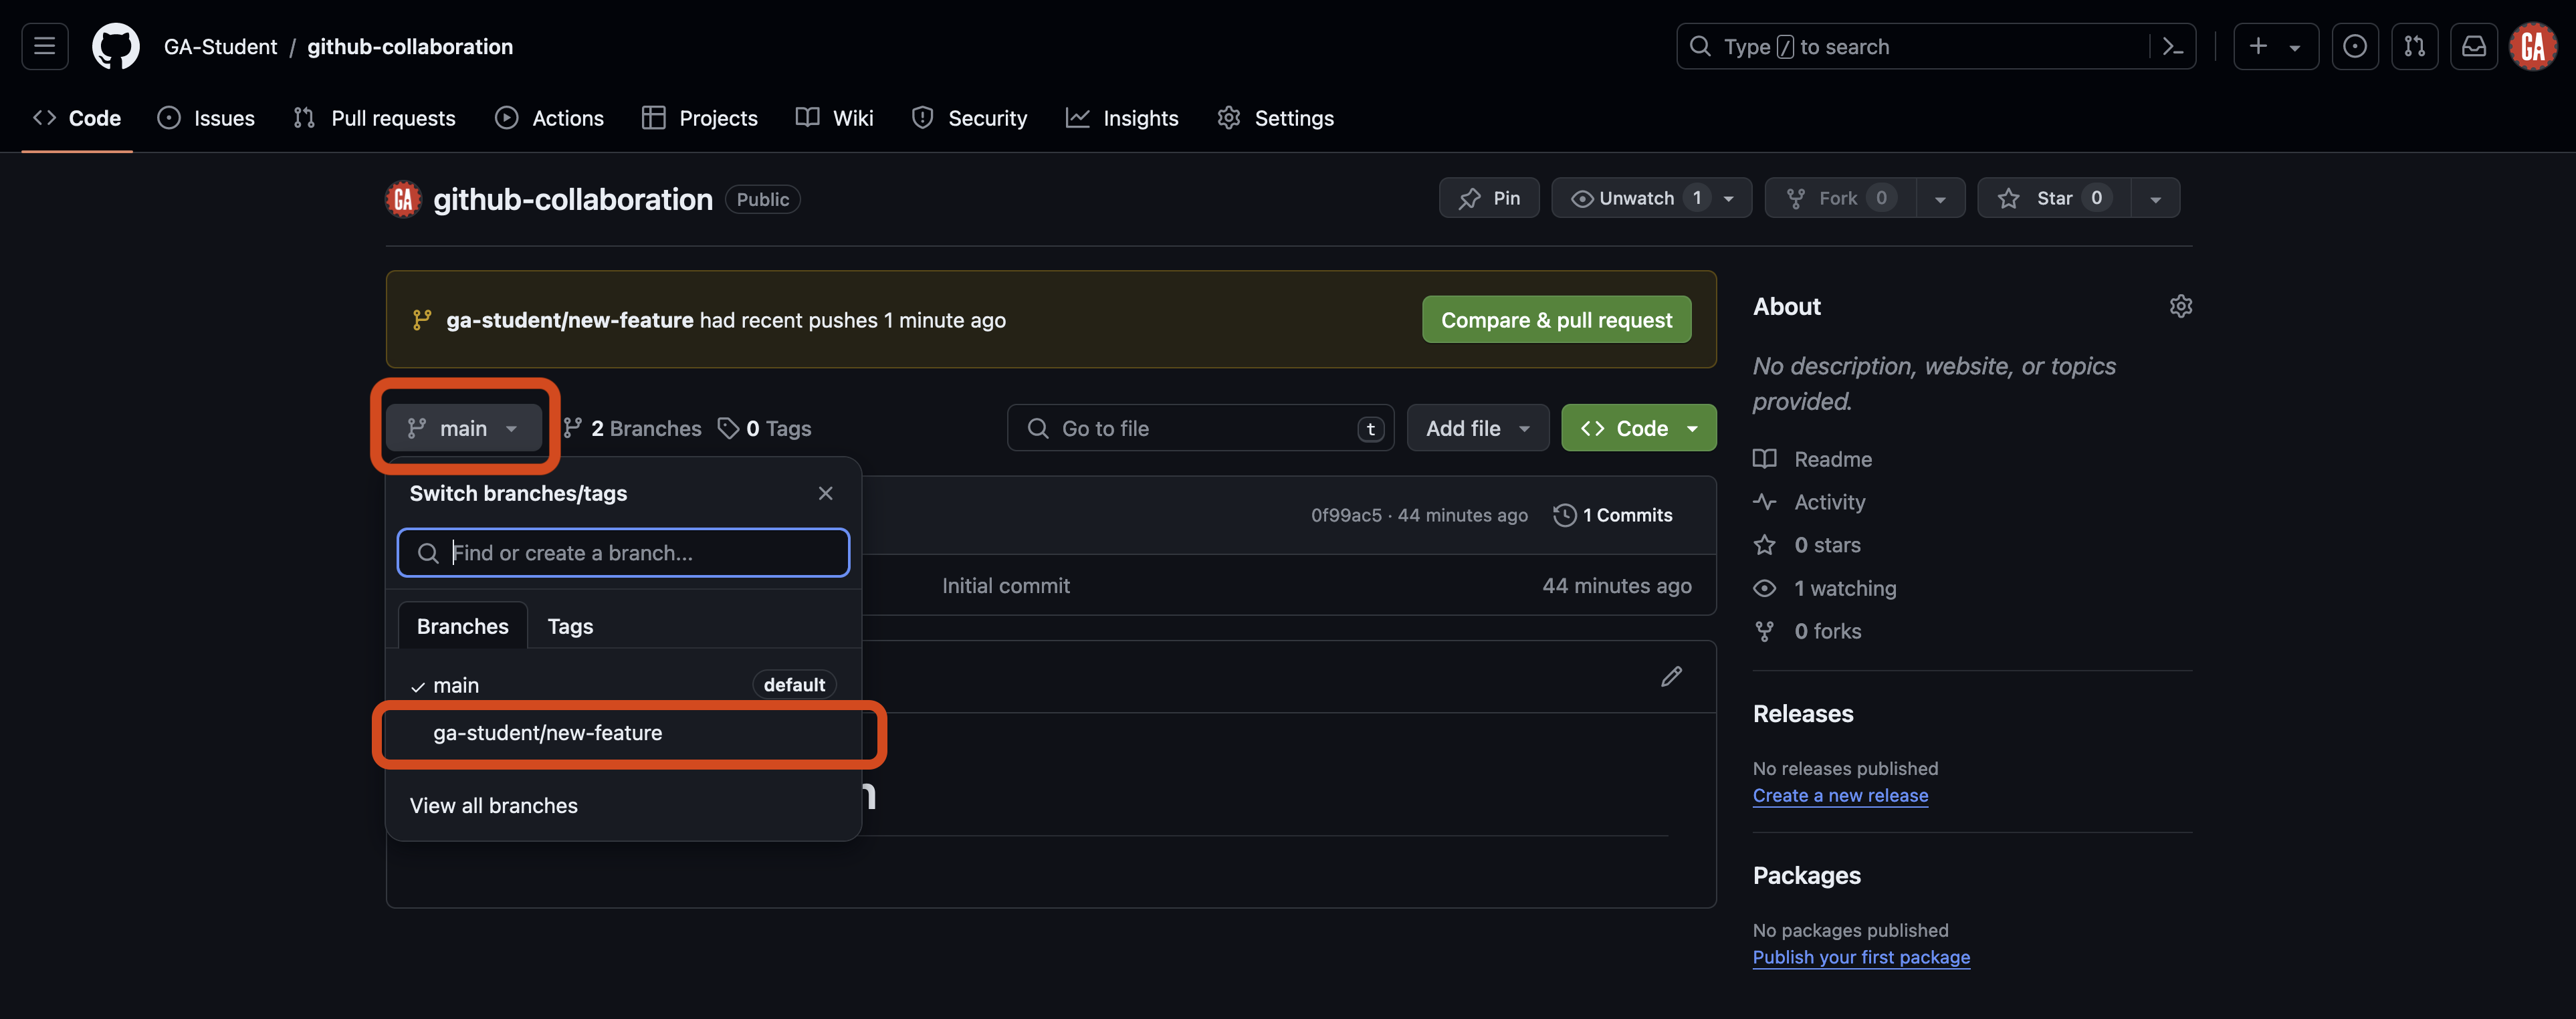This screenshot has height=1019, width=2576.
Task: Open your profile avatar menu
Action: click(2533, 46)
